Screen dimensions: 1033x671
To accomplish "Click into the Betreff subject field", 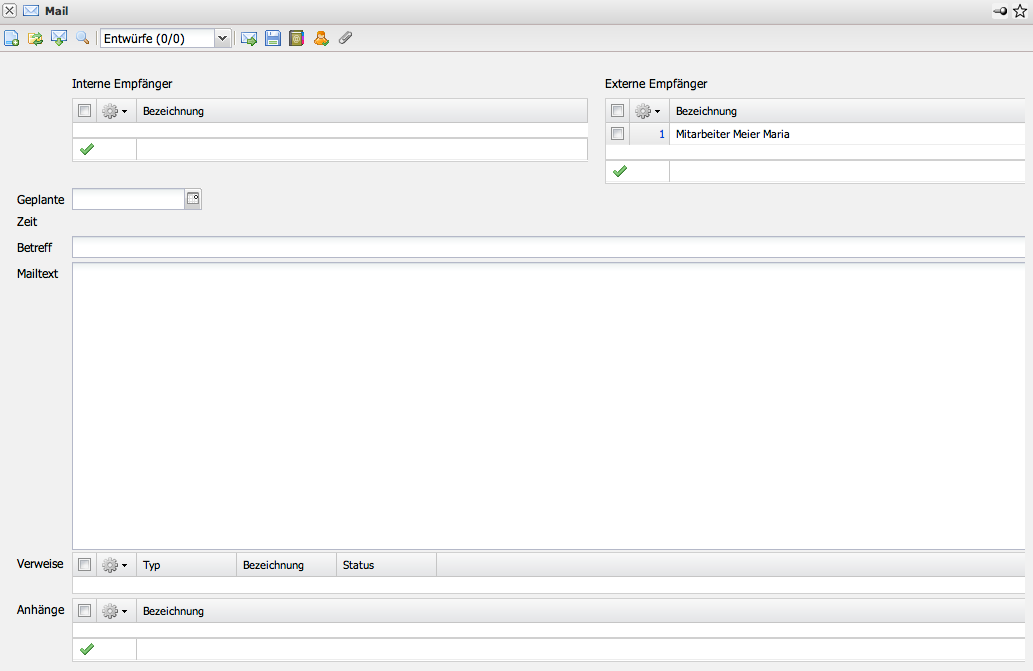I will (548, 247).
